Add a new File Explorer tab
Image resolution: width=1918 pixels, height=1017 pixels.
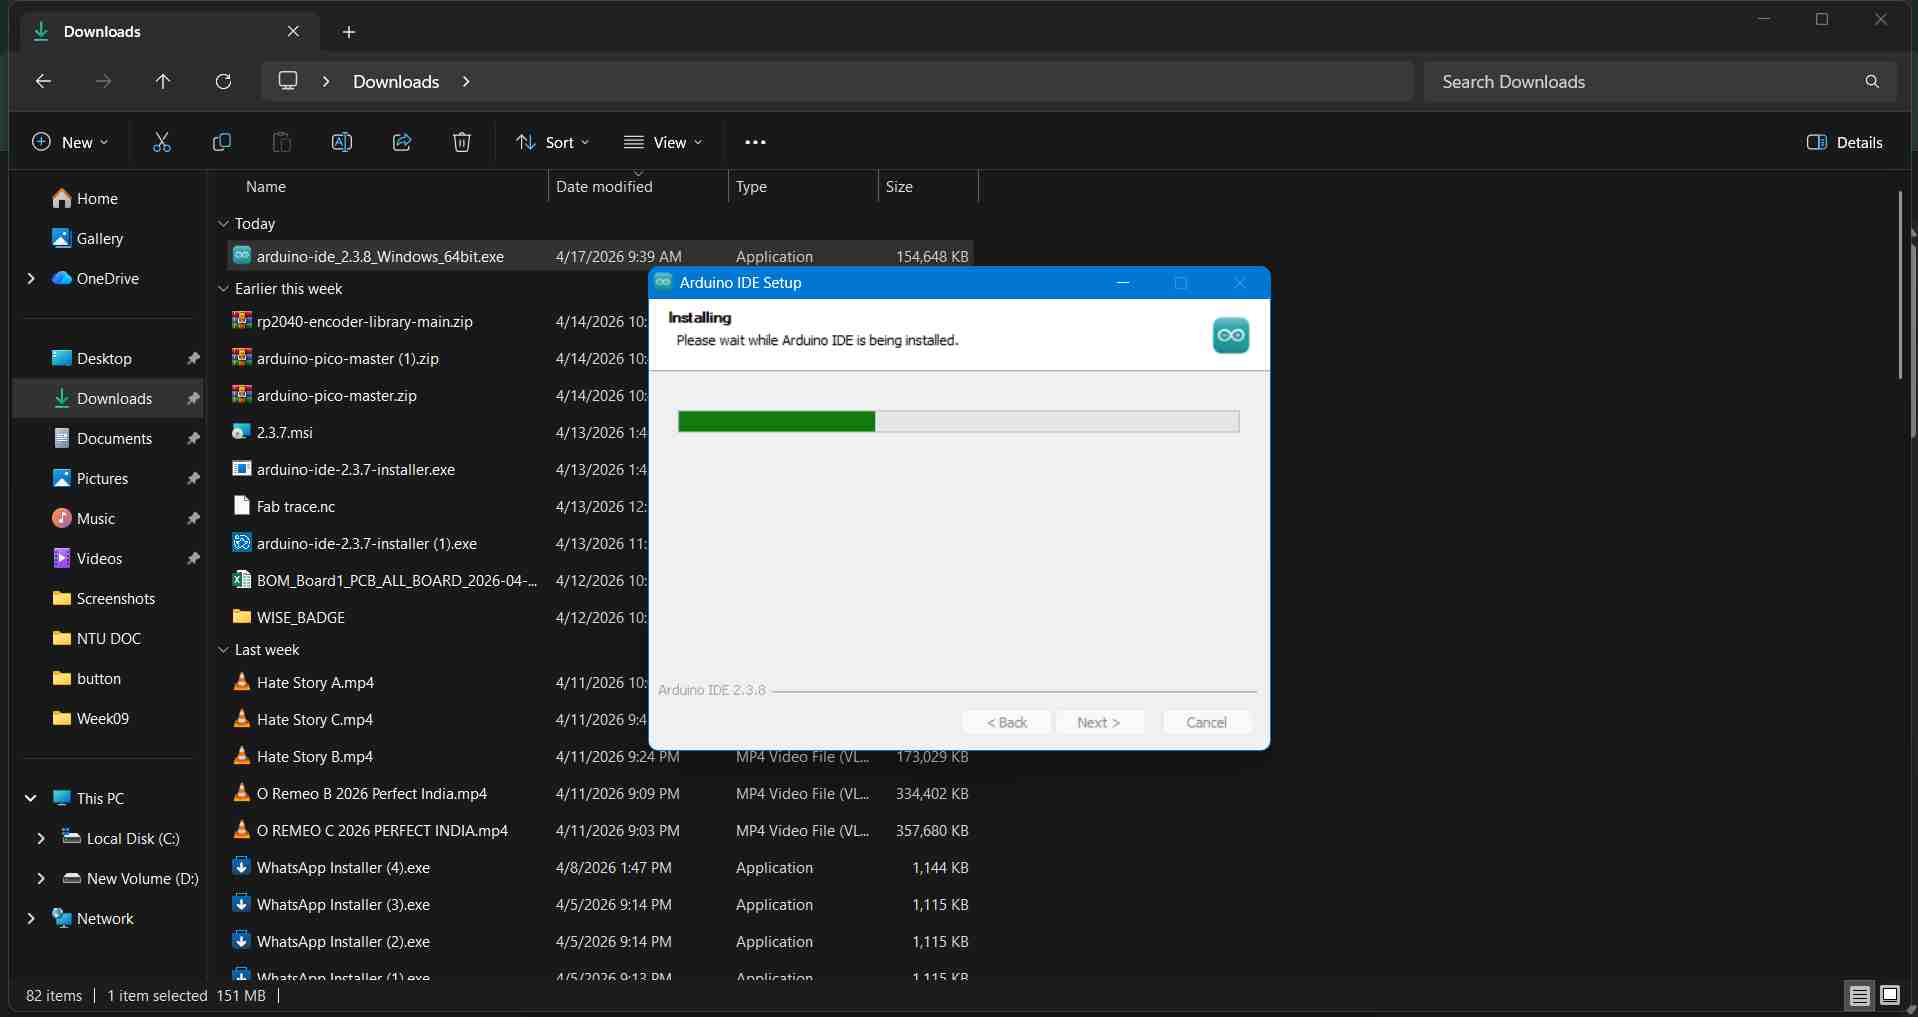coord(349,32)
